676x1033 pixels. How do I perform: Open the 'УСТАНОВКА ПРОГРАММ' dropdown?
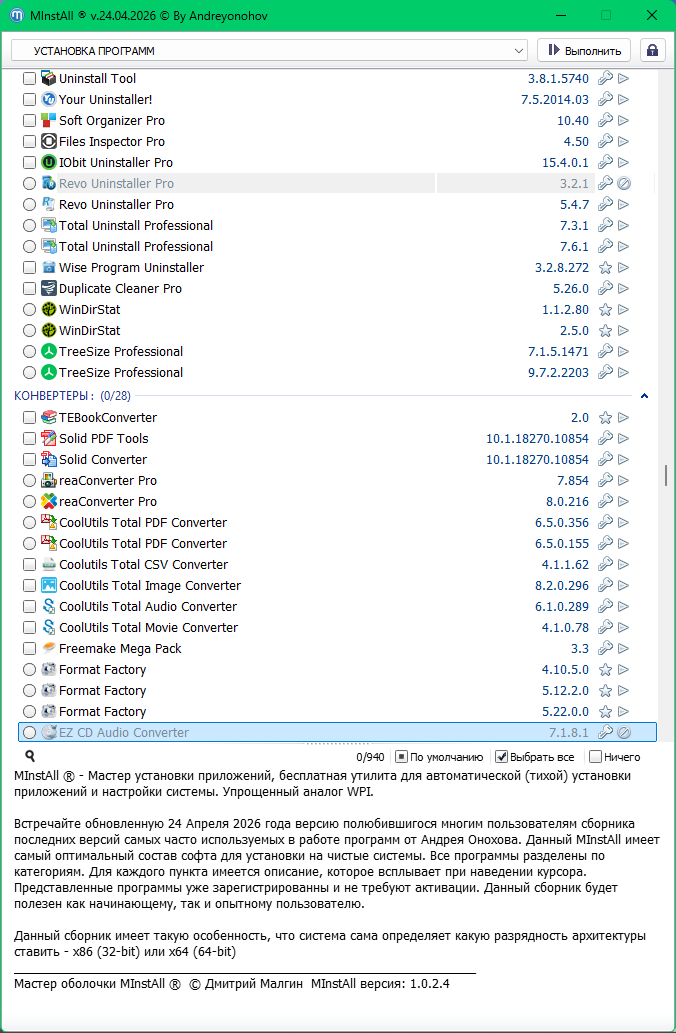269,50
